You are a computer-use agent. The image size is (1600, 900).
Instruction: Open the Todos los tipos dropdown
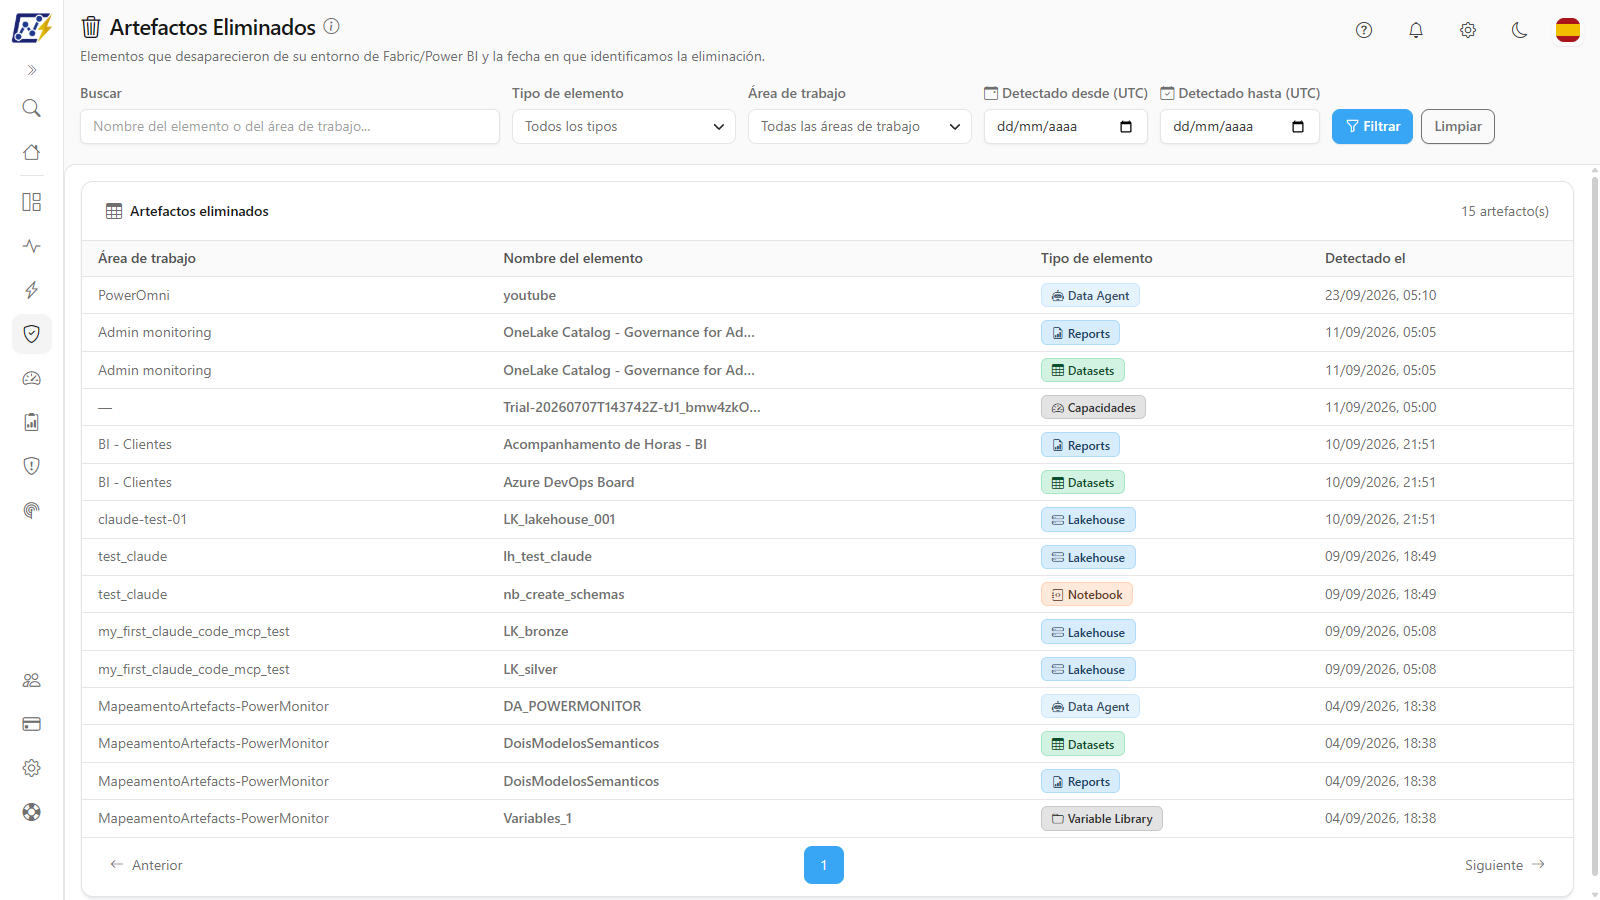[624, 126]
